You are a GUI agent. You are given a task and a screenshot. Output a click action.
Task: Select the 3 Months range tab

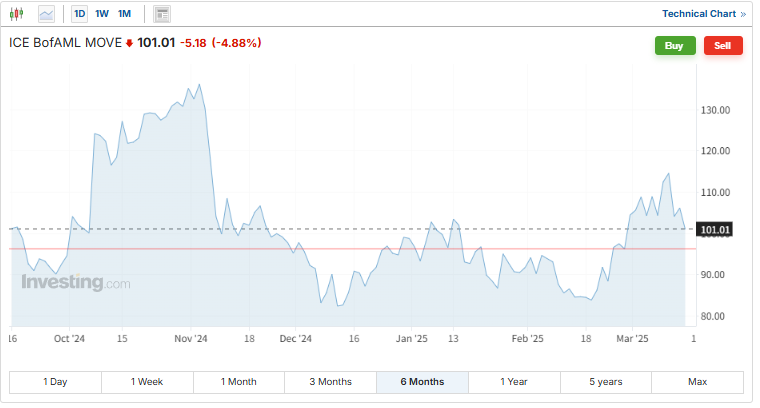[331, 382]
